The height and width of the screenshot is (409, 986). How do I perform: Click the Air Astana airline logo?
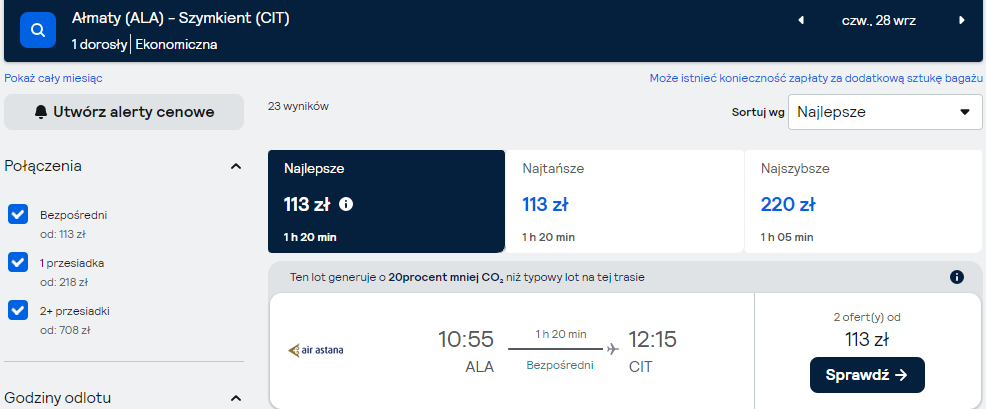pyautogui.click(x=316, y=350)
